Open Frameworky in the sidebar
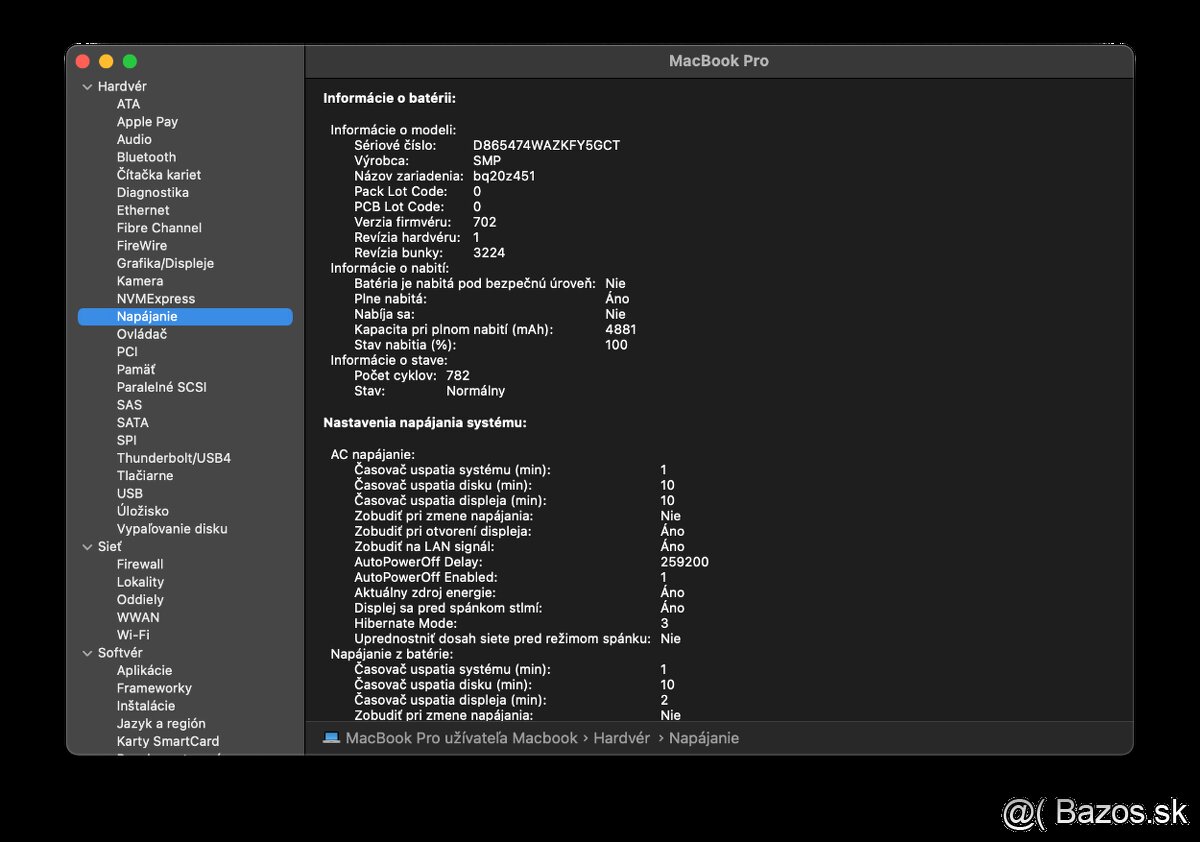This screenshot has width=1200, height=842. click(x=154, y=688)
